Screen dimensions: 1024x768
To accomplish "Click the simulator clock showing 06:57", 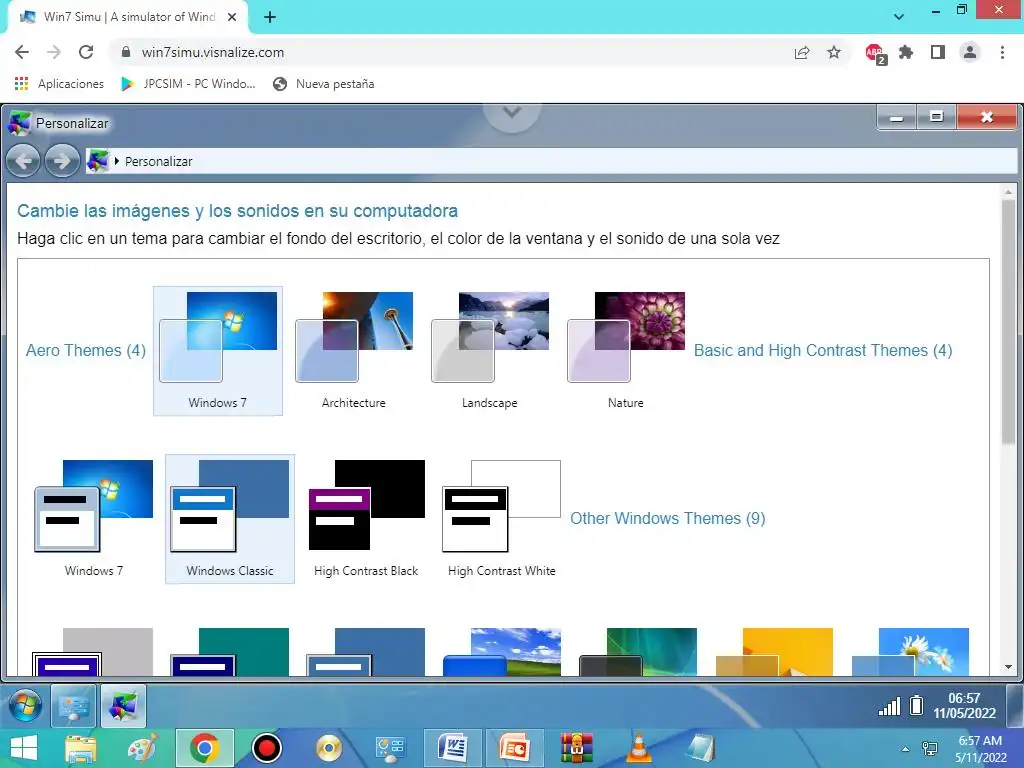I will point(964,706).
